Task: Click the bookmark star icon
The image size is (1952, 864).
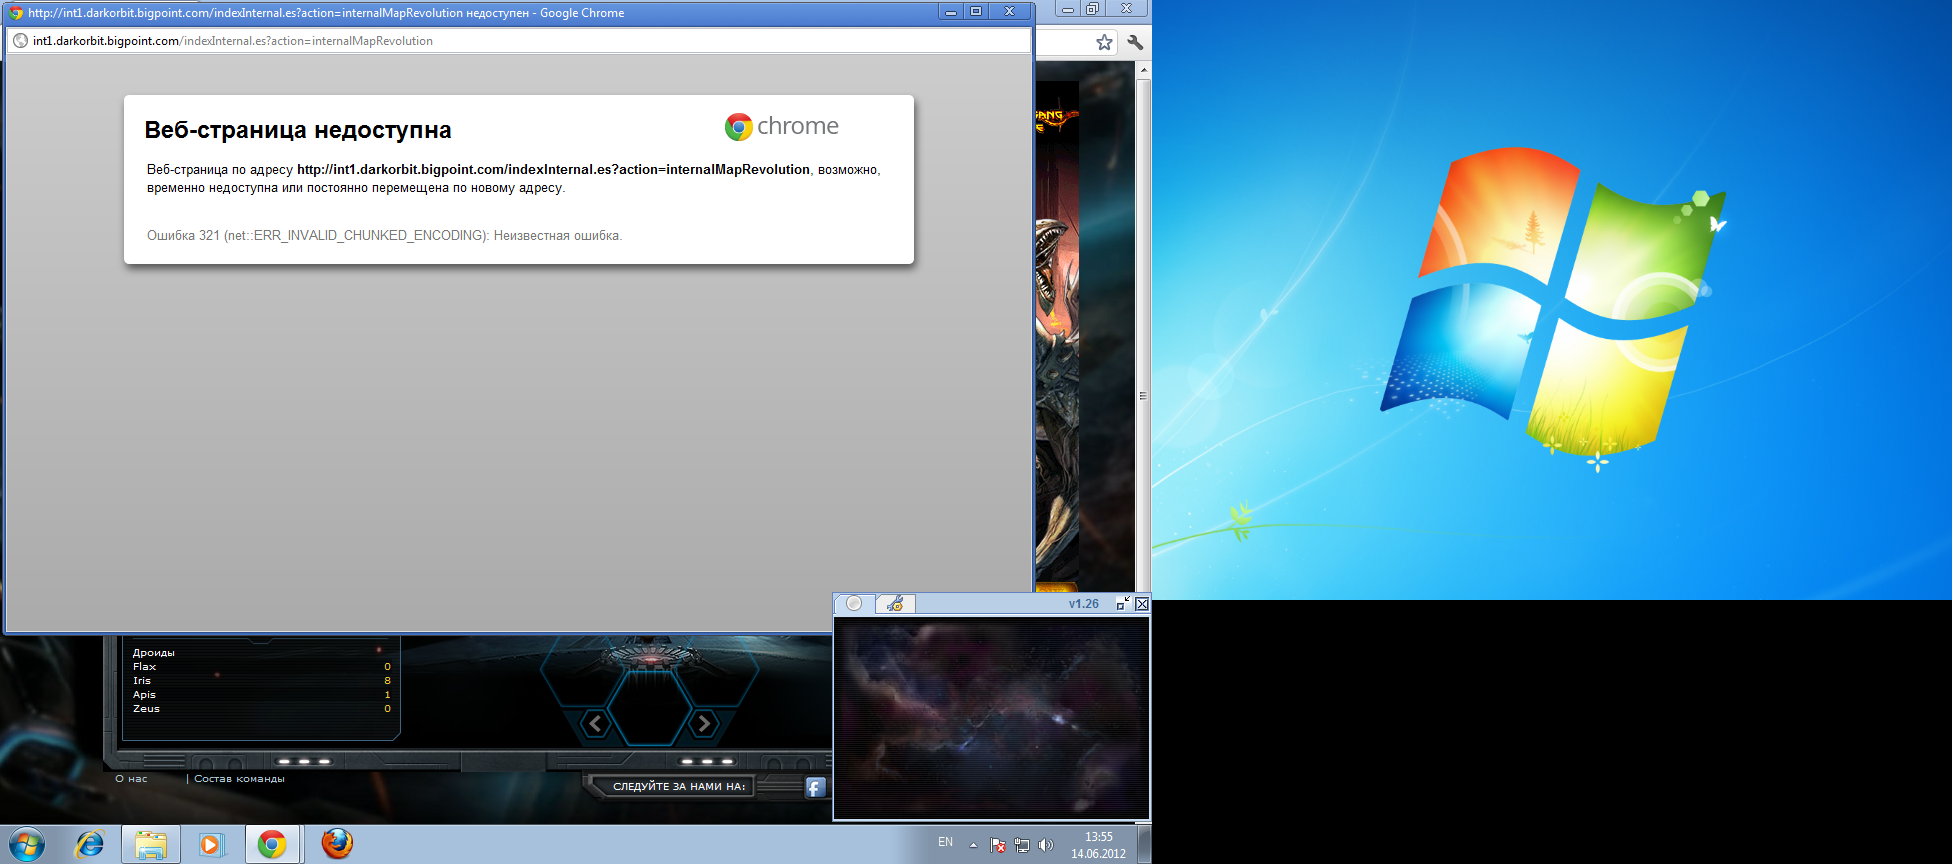Action: point(1104,42)
